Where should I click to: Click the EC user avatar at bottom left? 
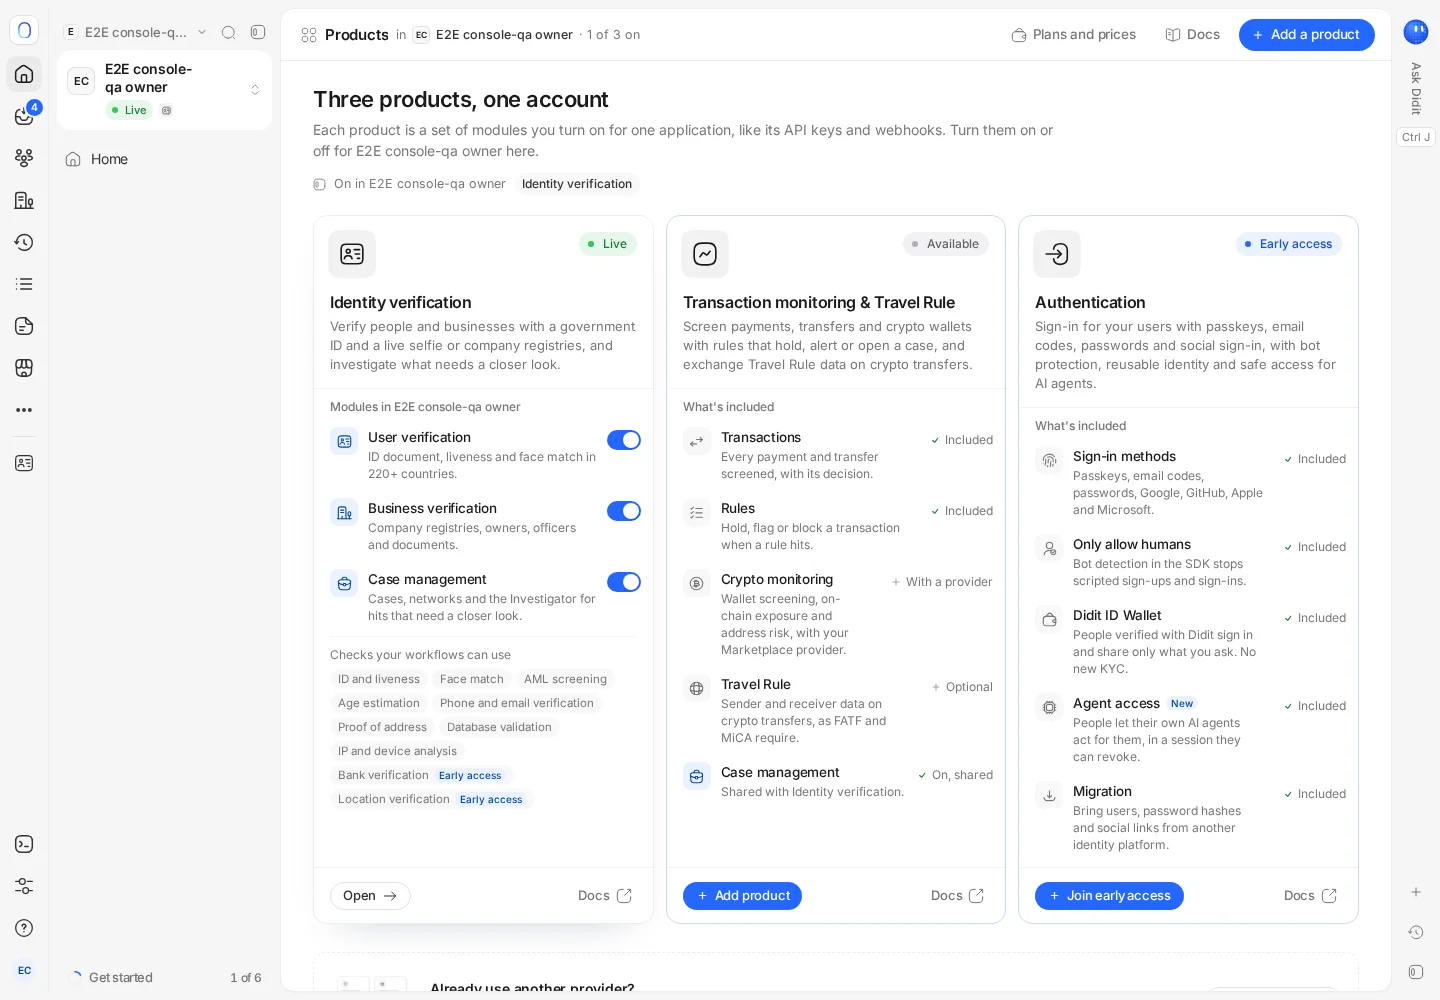click(24, 970)
